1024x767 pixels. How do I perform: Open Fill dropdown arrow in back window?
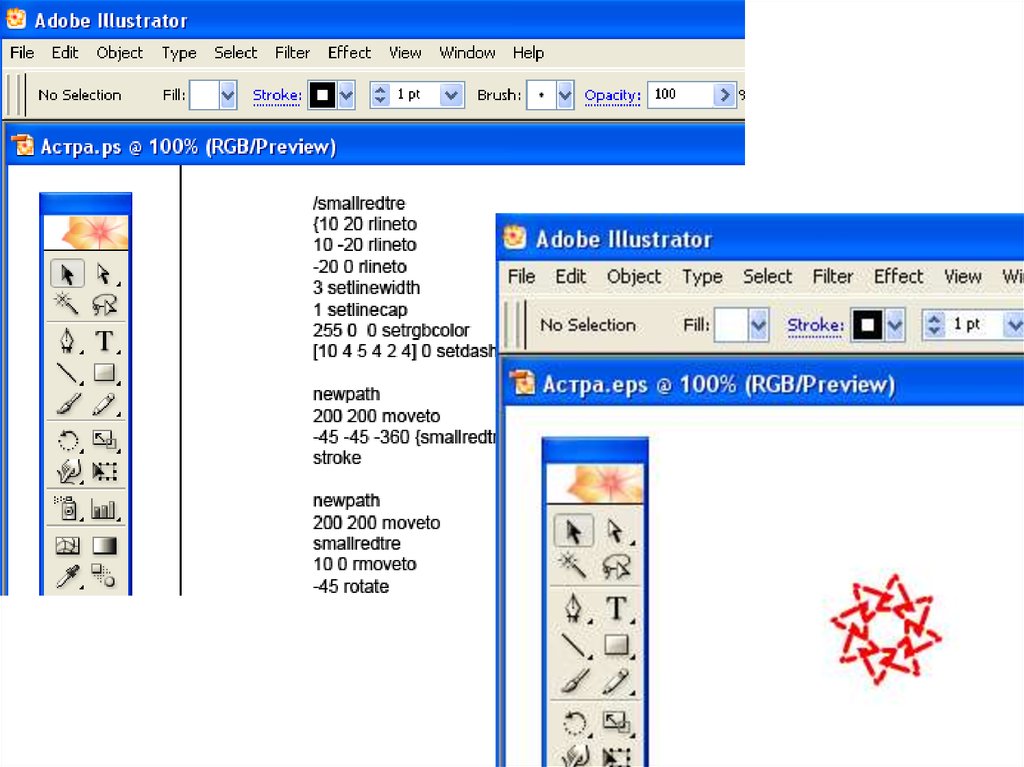pos(228,95)
